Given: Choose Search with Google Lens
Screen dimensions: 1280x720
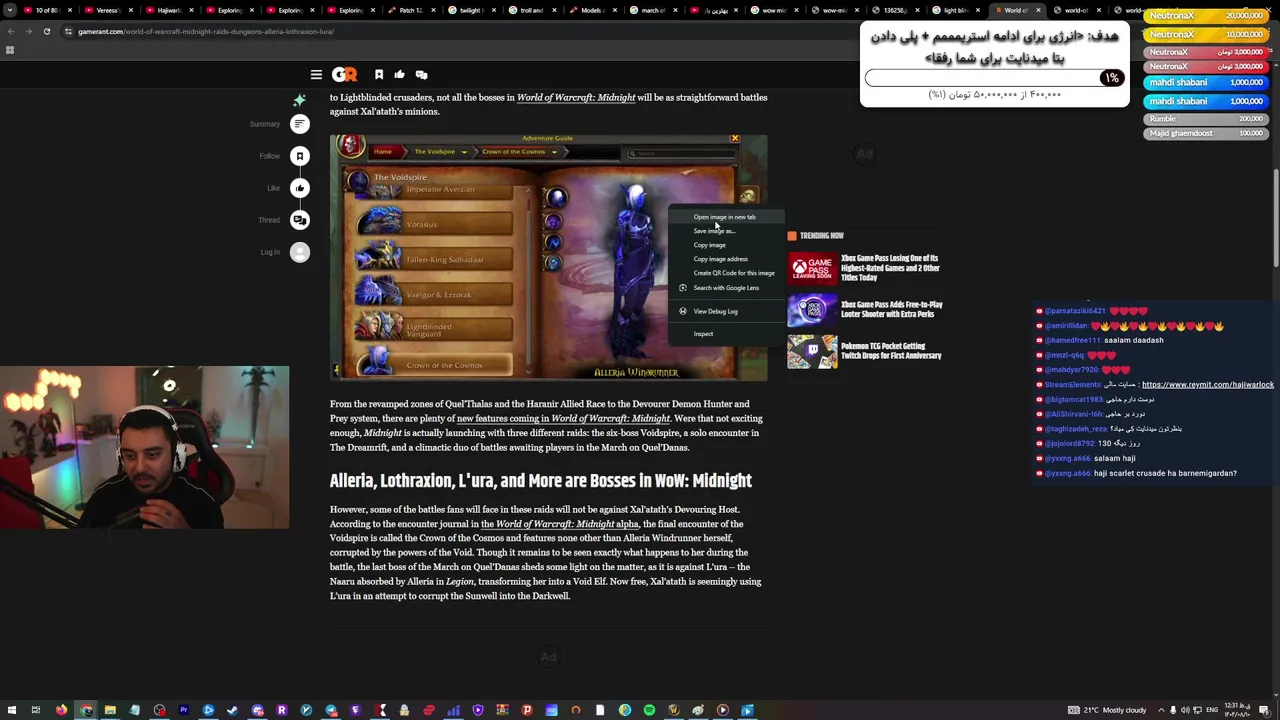Looking at the screenshot, I should click(726, 288).
